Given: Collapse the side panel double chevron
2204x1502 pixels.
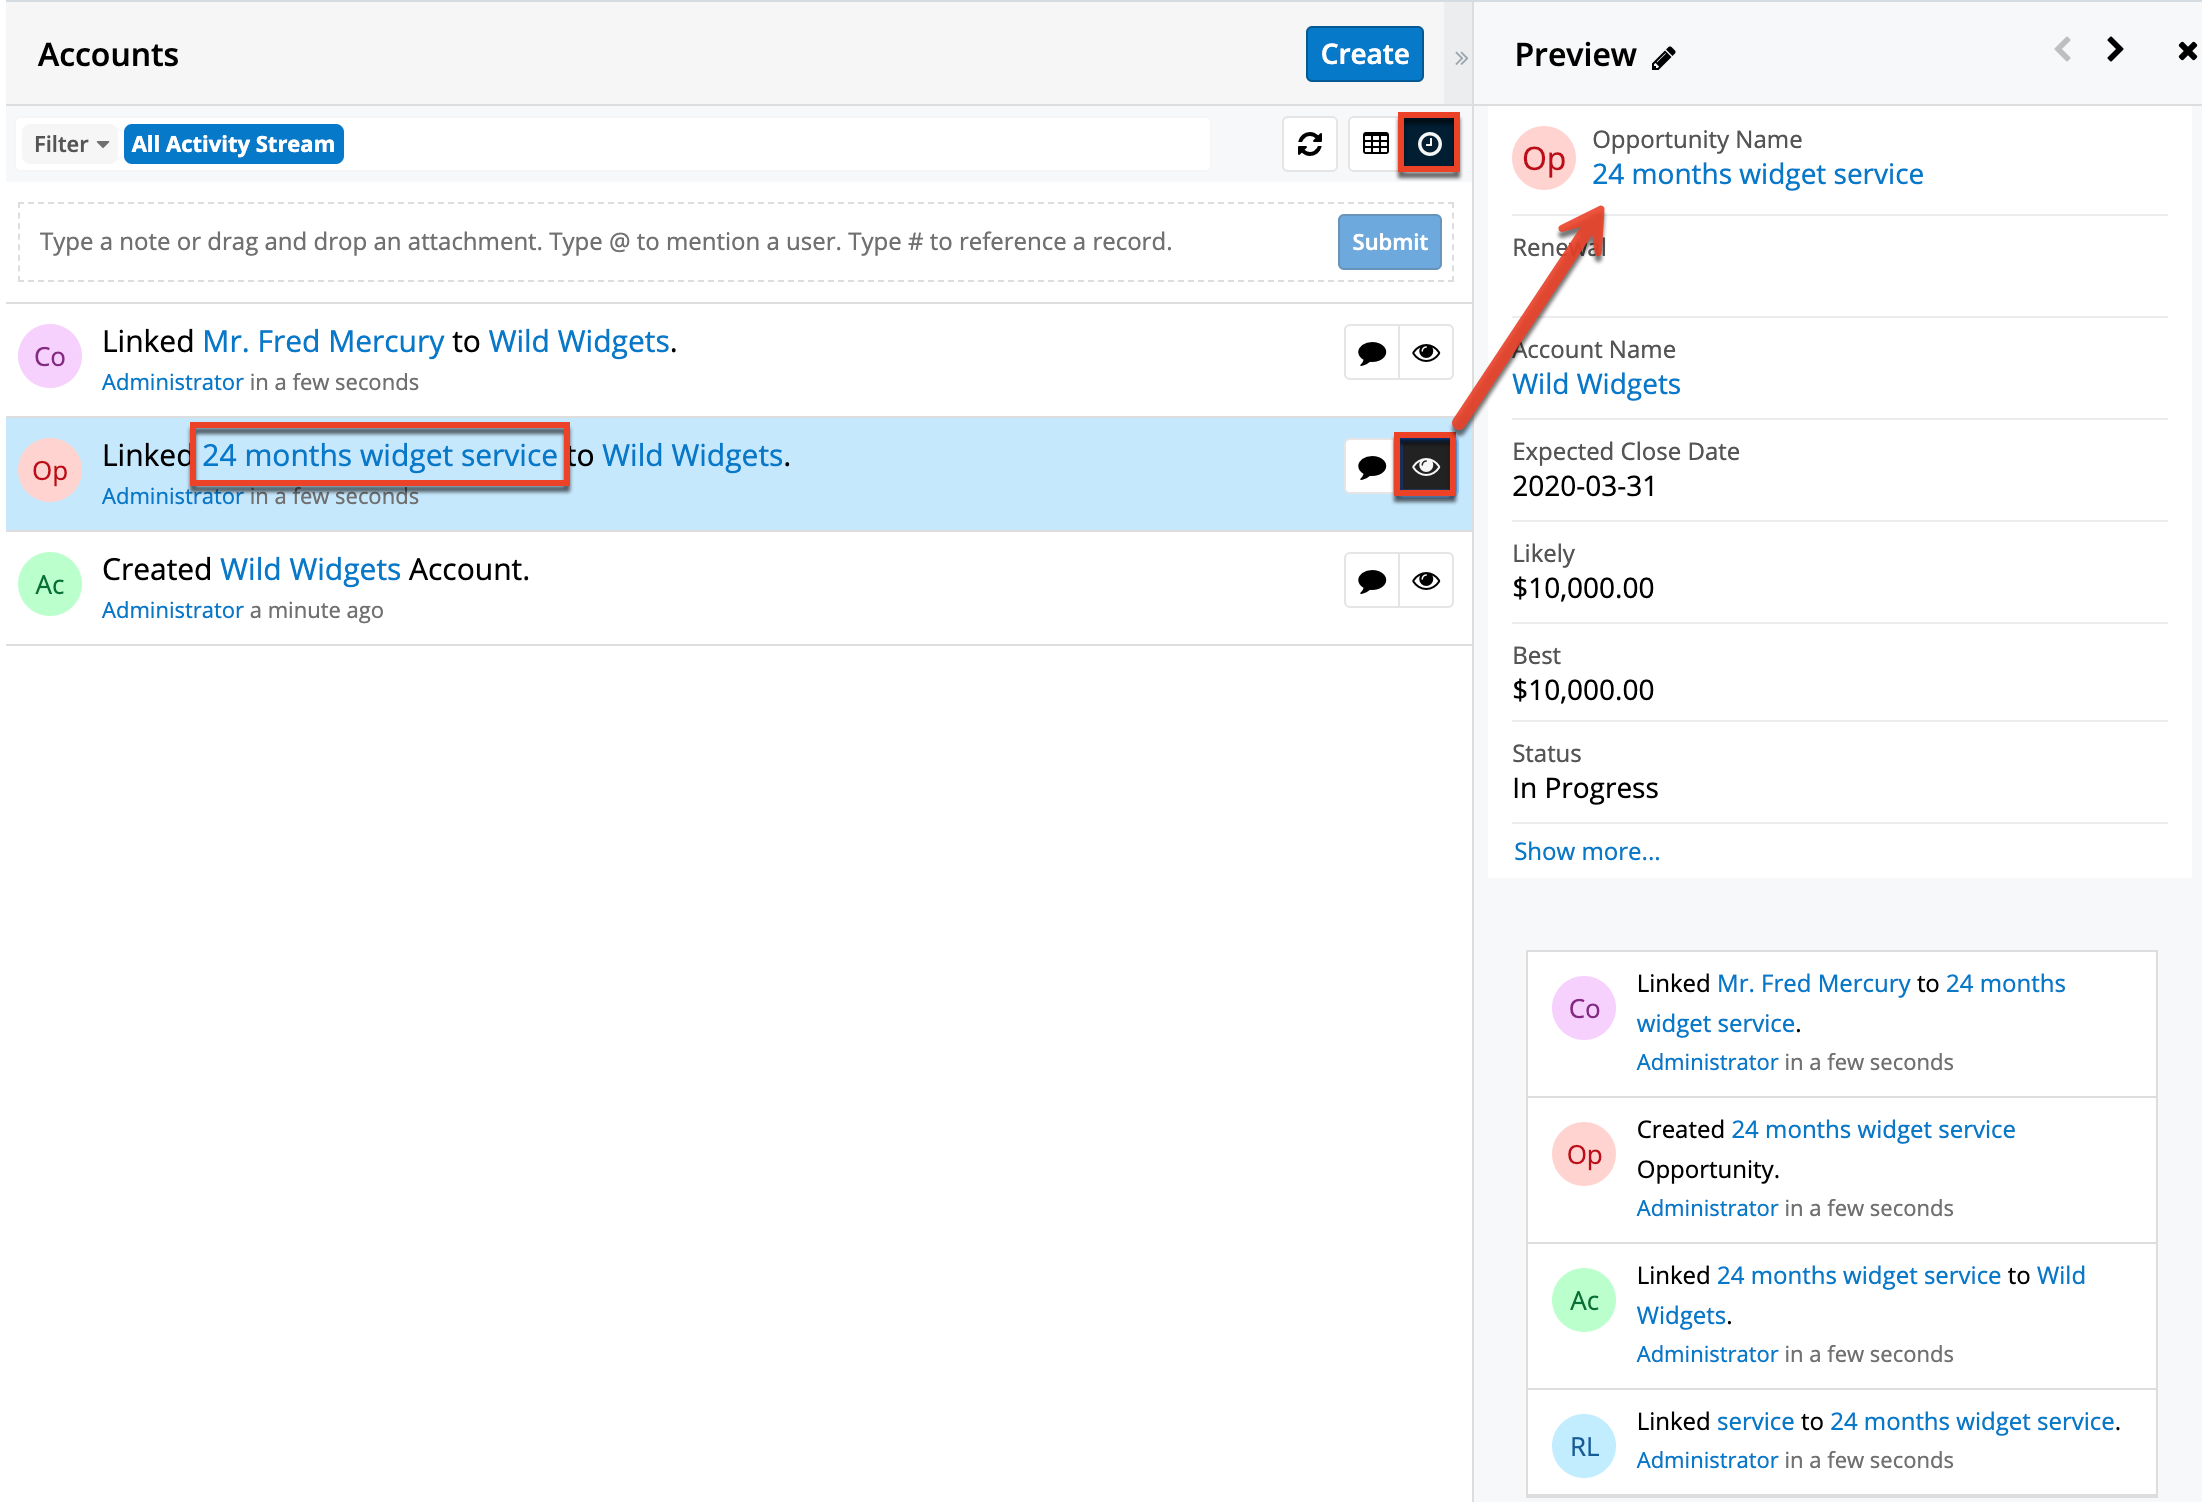Looking at the screenshot, I should tap(1461, 58).
